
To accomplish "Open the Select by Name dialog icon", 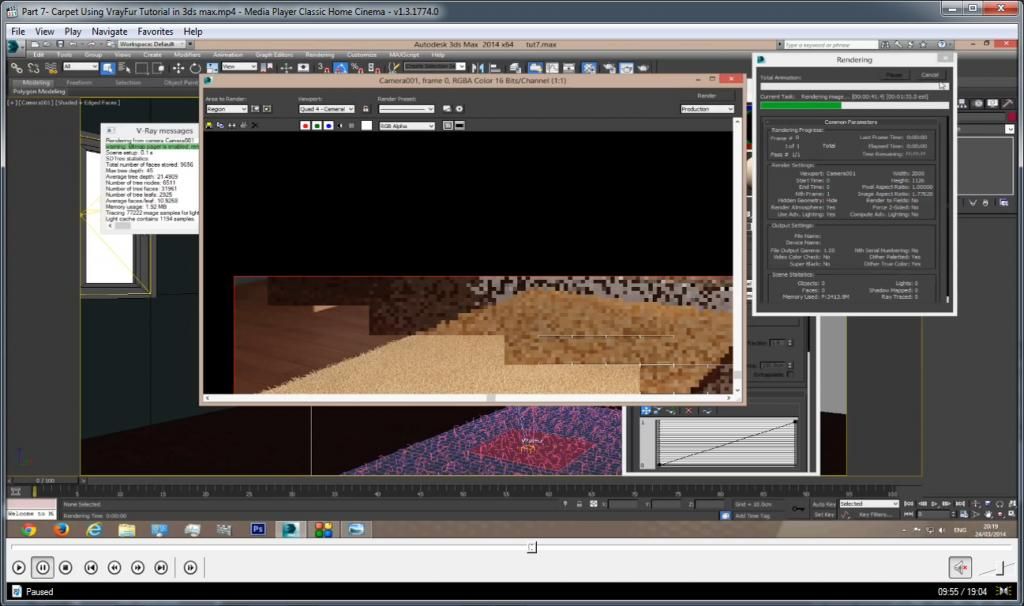I will (x=124, y=68).
